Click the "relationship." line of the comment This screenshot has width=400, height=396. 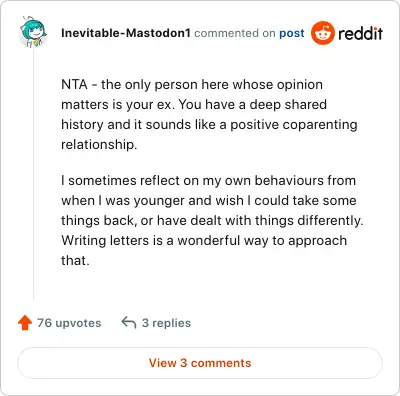[x=99, y=144]
